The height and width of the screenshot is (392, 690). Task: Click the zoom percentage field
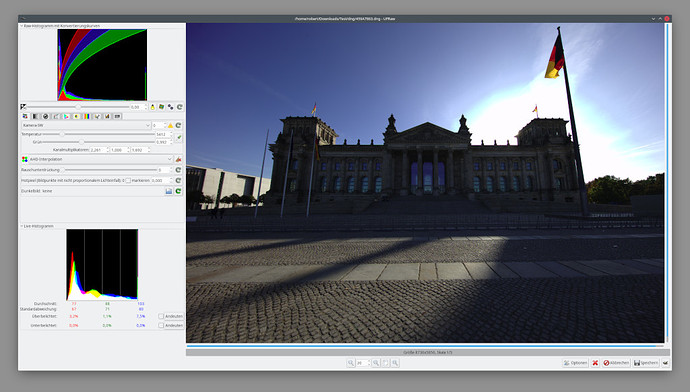tap(363, 363)
